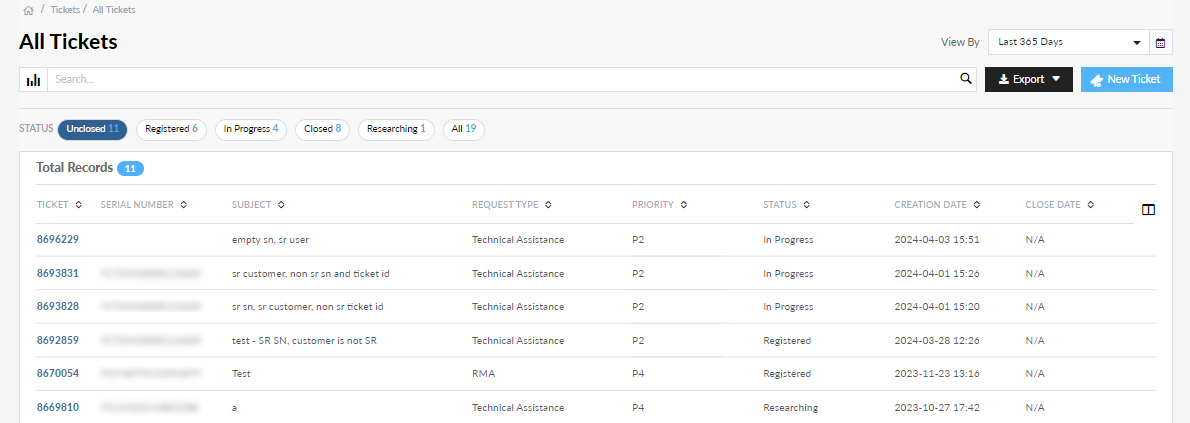Sort by Ticket column arrows

click(78, 205)
